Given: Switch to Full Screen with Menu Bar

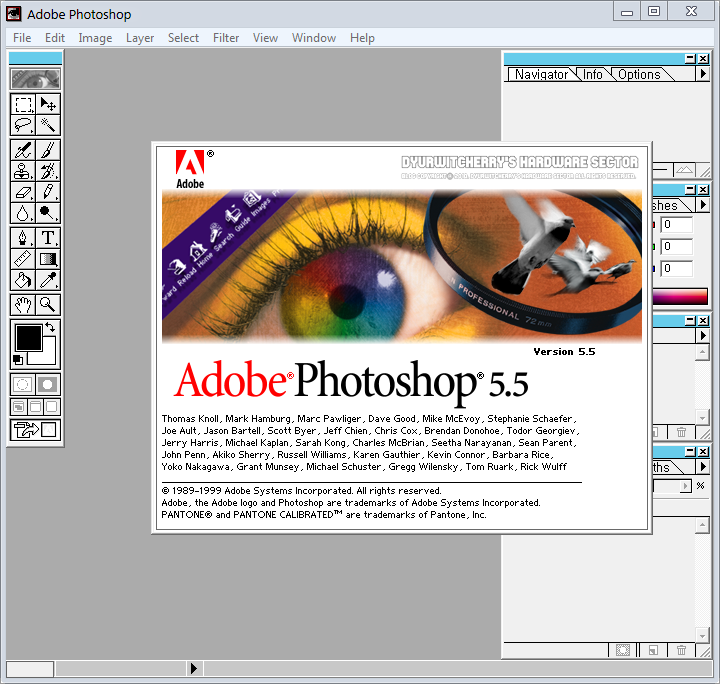Looking at the screenshot, I should tap(35, 407).
